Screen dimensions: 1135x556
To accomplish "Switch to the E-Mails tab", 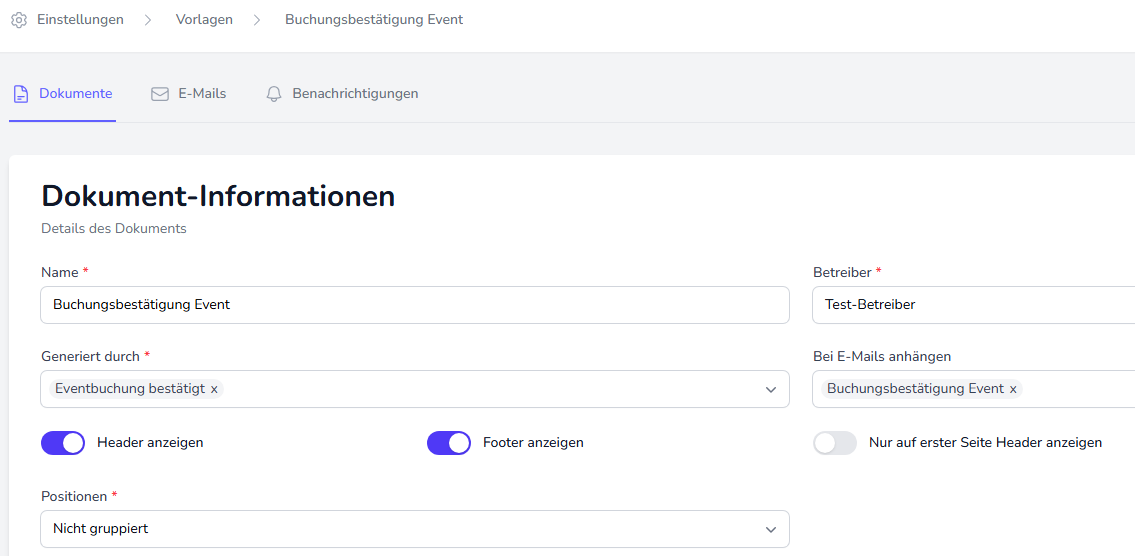I will point(201,94).
